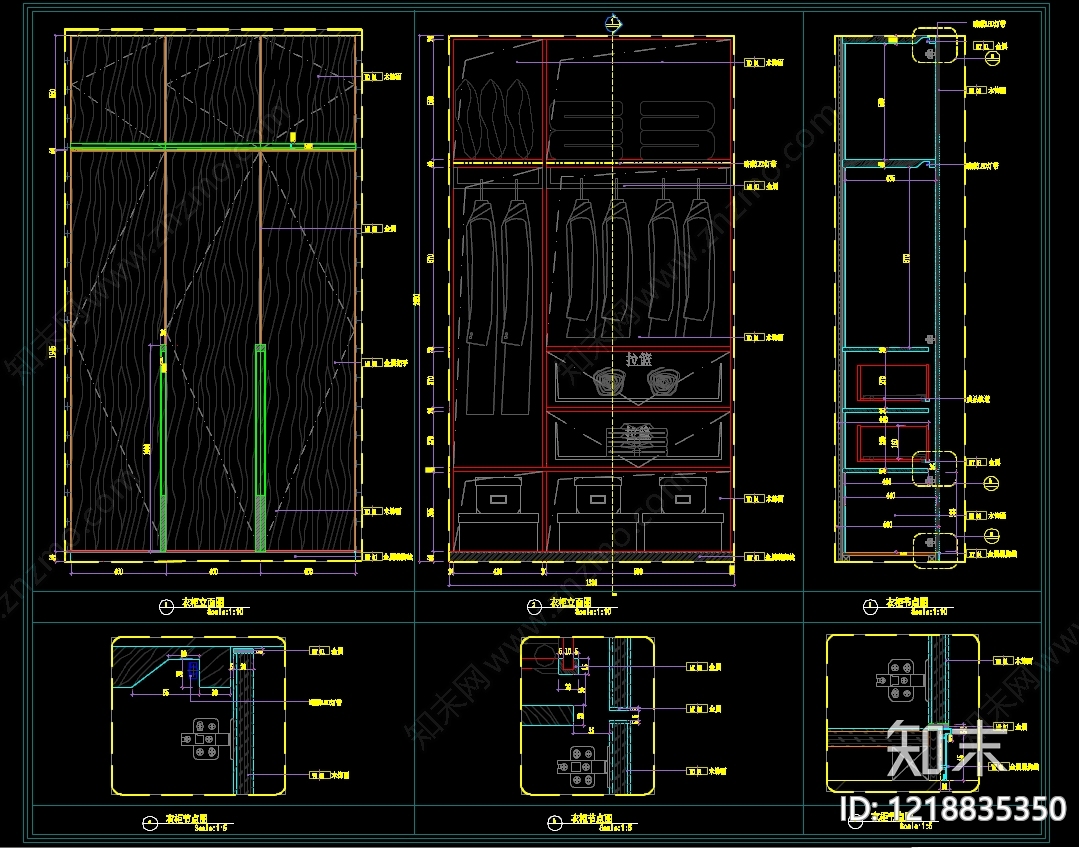This screenshot has height=848, width=1079.
Task: Click the leftmost storage box in the bottom compartment
Action: click(x=498, y=497)
